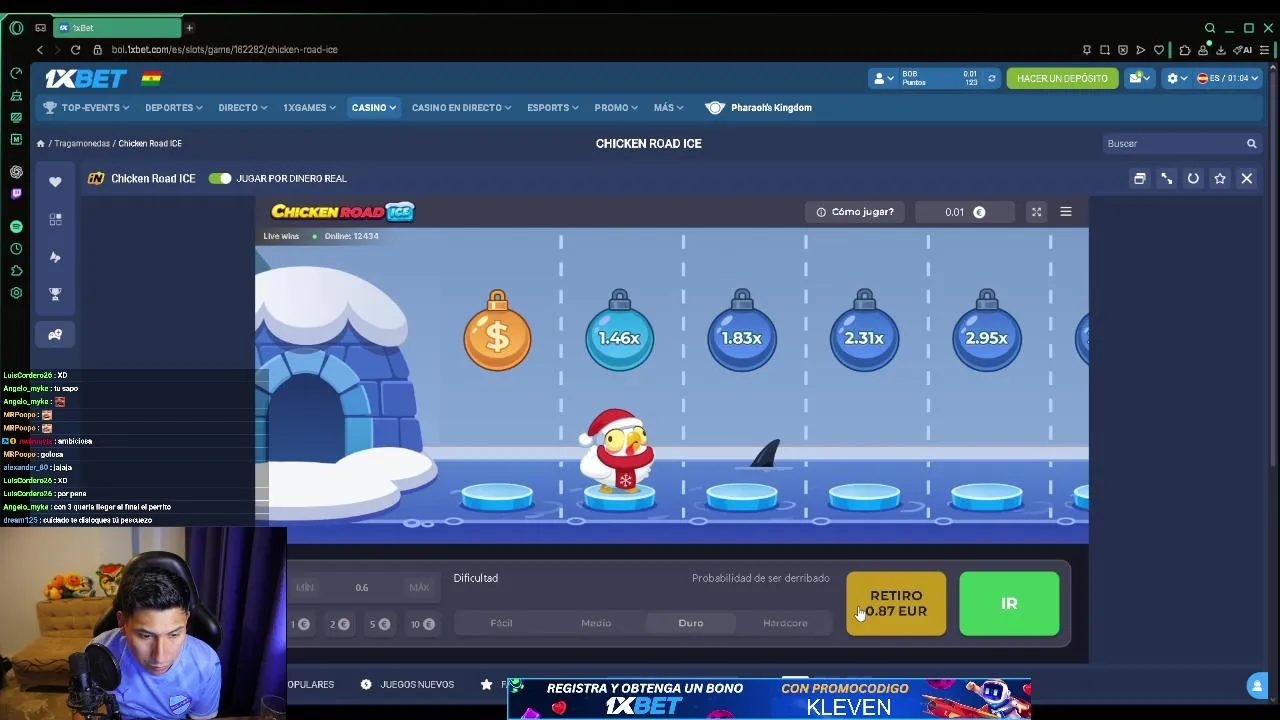Image resolution: width=1280 pixels, height=720 pixels.
Task: Select Hardcore difficulty option
Action: 785,623
